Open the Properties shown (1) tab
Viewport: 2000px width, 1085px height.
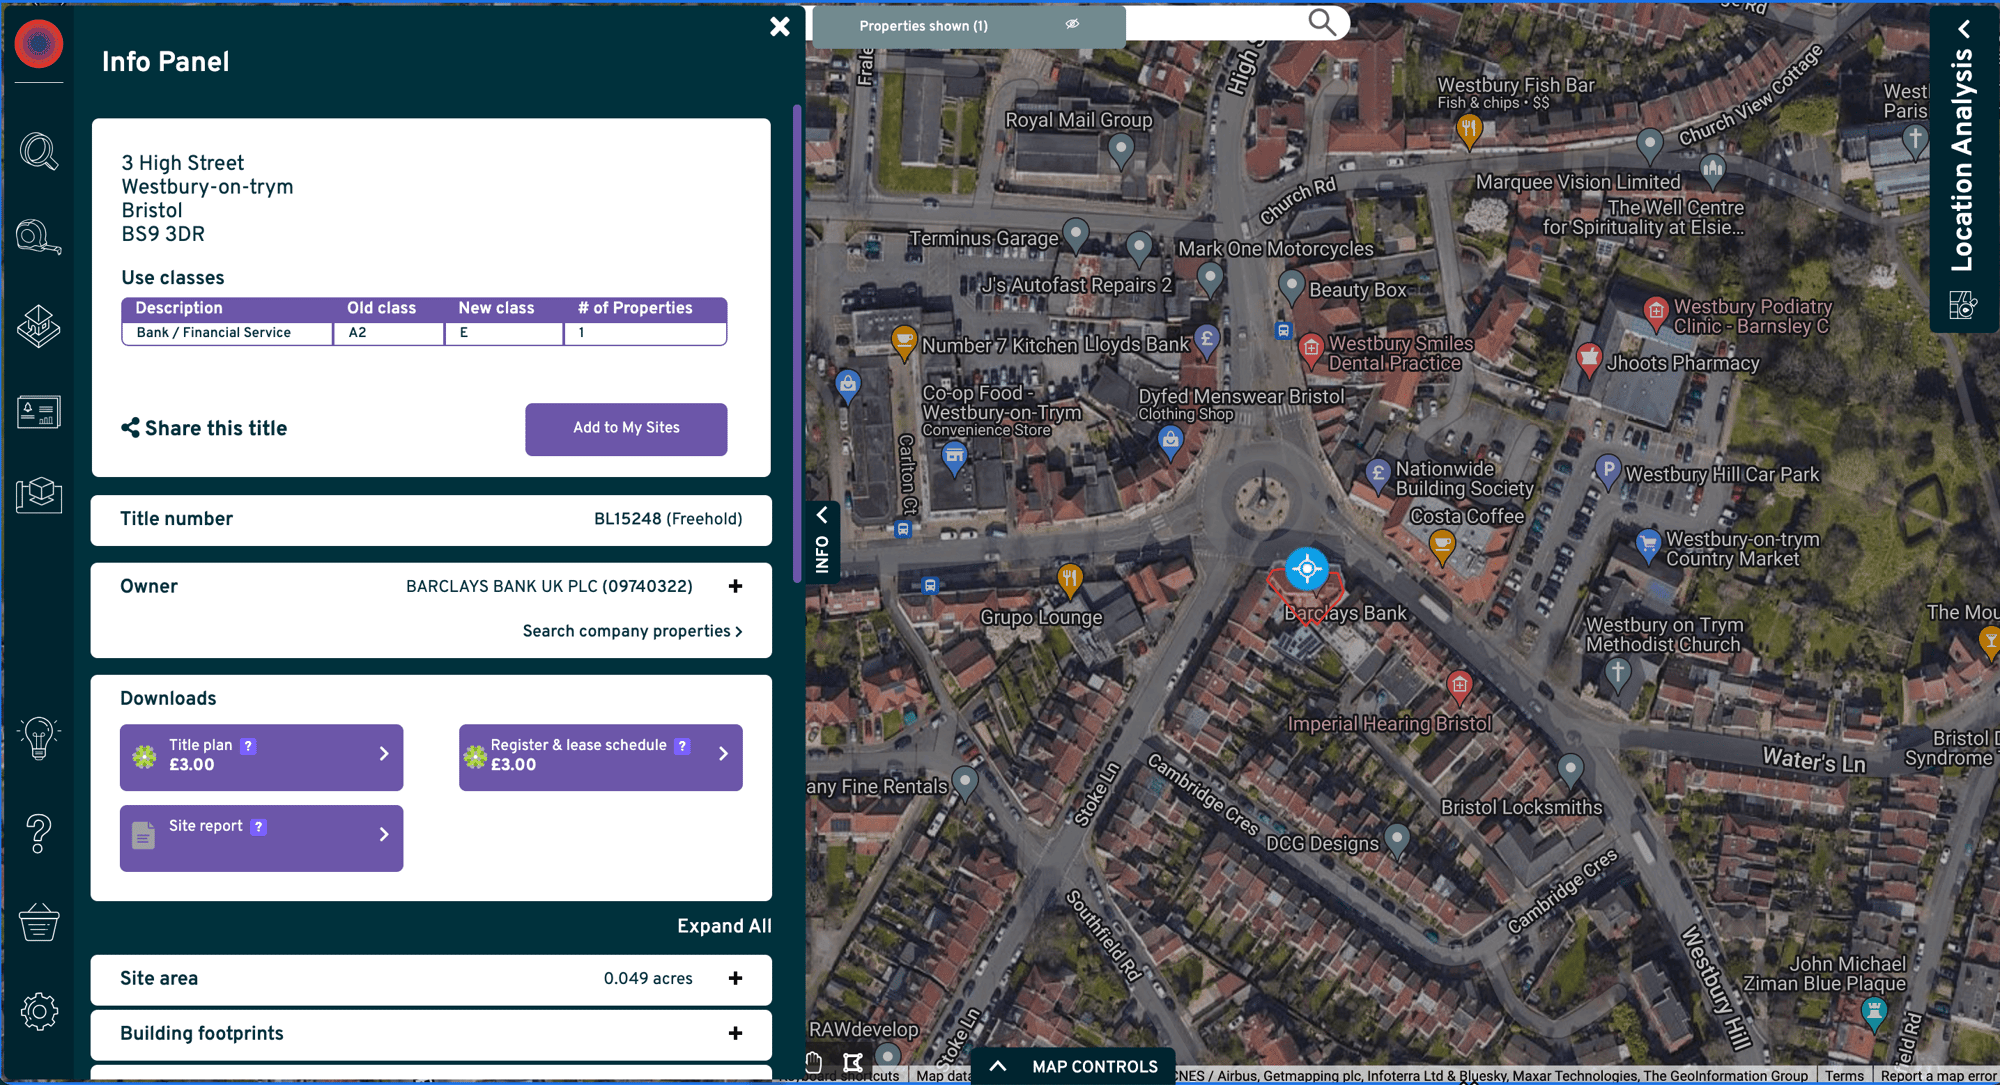coord(968,26)
